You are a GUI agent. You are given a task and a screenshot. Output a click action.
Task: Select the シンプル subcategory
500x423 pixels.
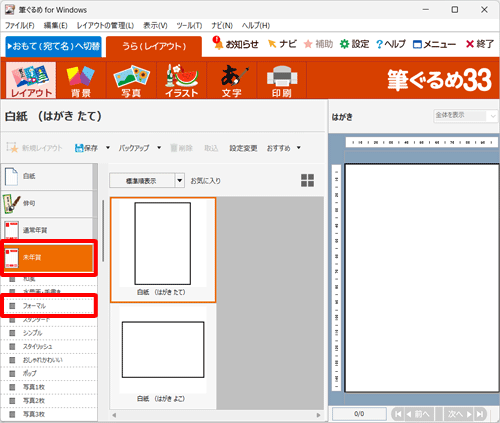[49, 333]
